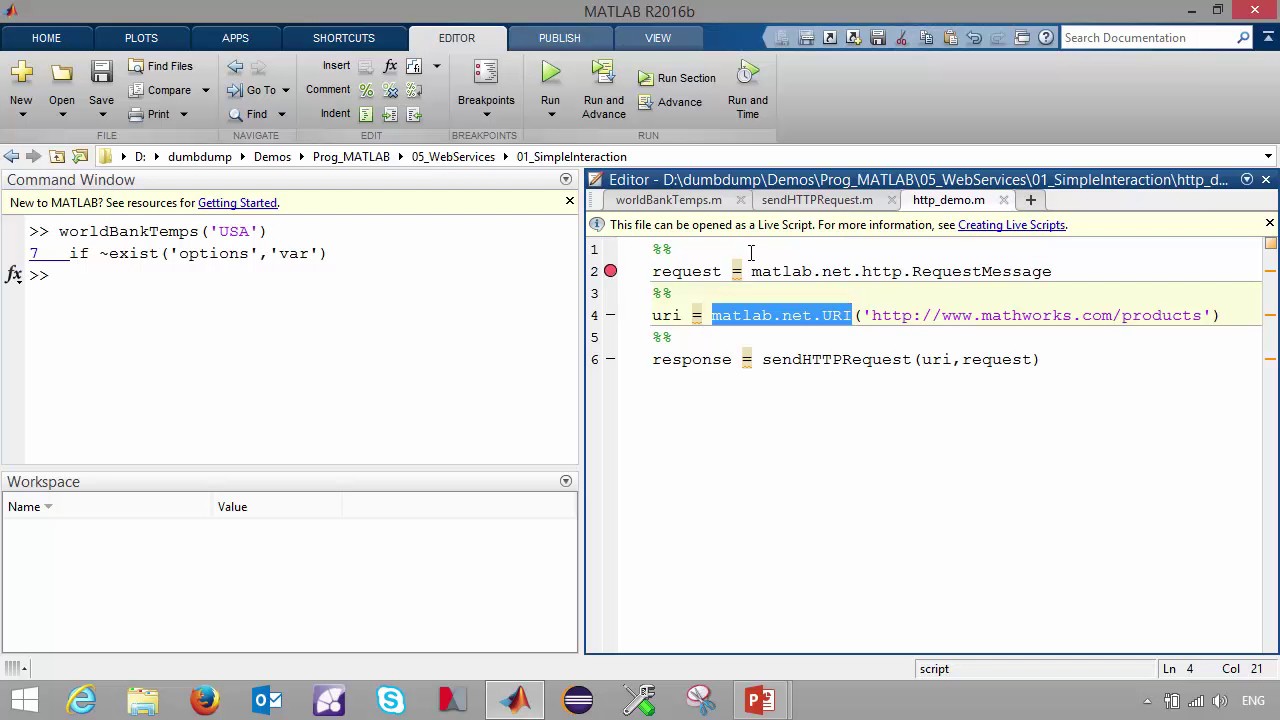This screenshot has width=1280, height=720.
Task: Click the Open folder icon
Action: pyautogui.click(x=62, y=72)
